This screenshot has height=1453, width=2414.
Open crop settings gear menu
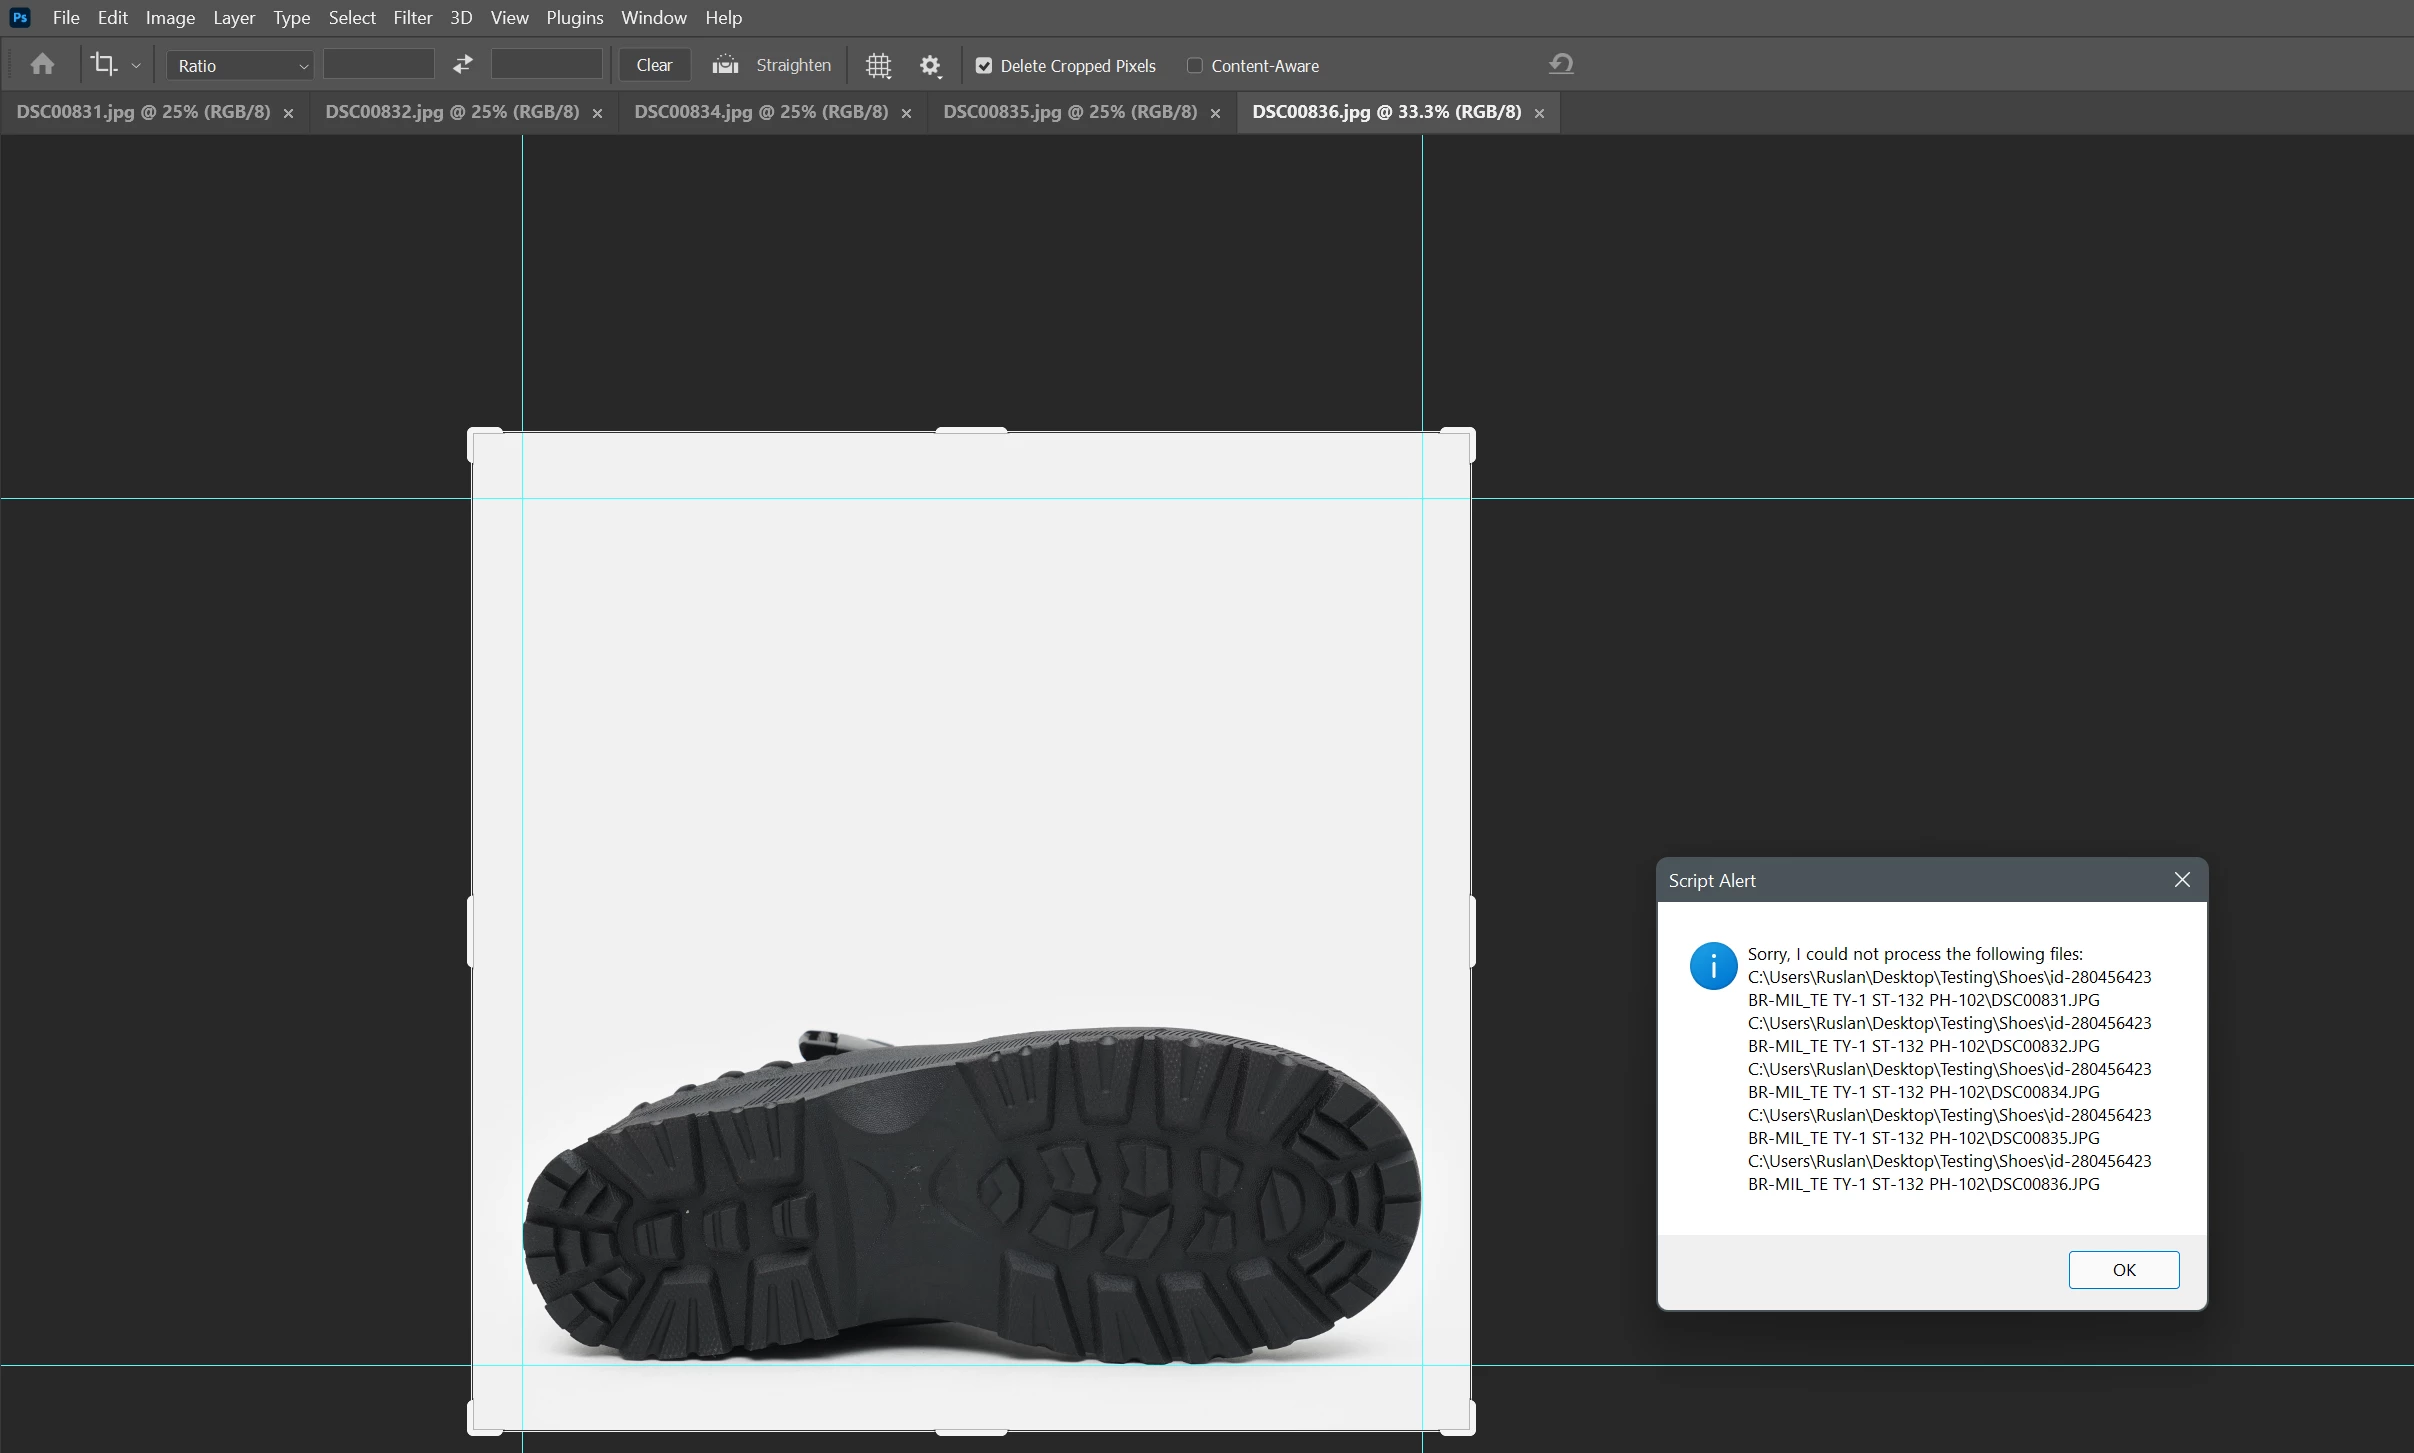[x=930, y=66]
